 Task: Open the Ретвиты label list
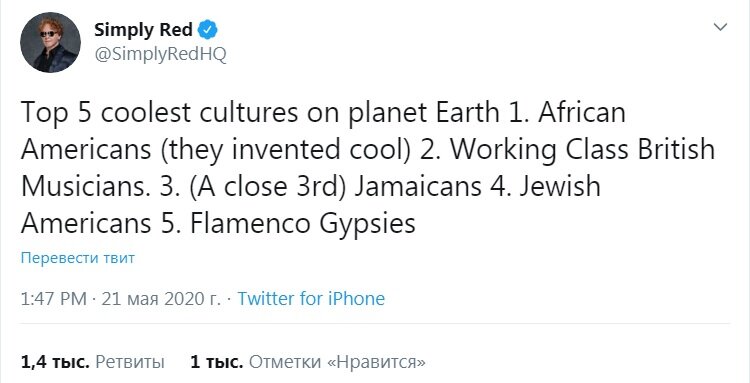click(130, 362)
